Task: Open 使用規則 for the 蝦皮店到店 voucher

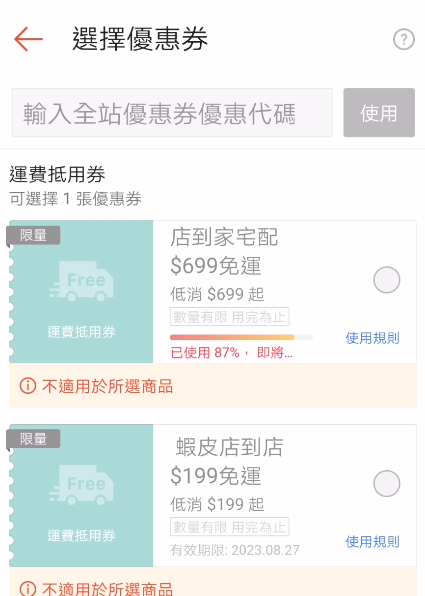Action: tap(373, 542)
